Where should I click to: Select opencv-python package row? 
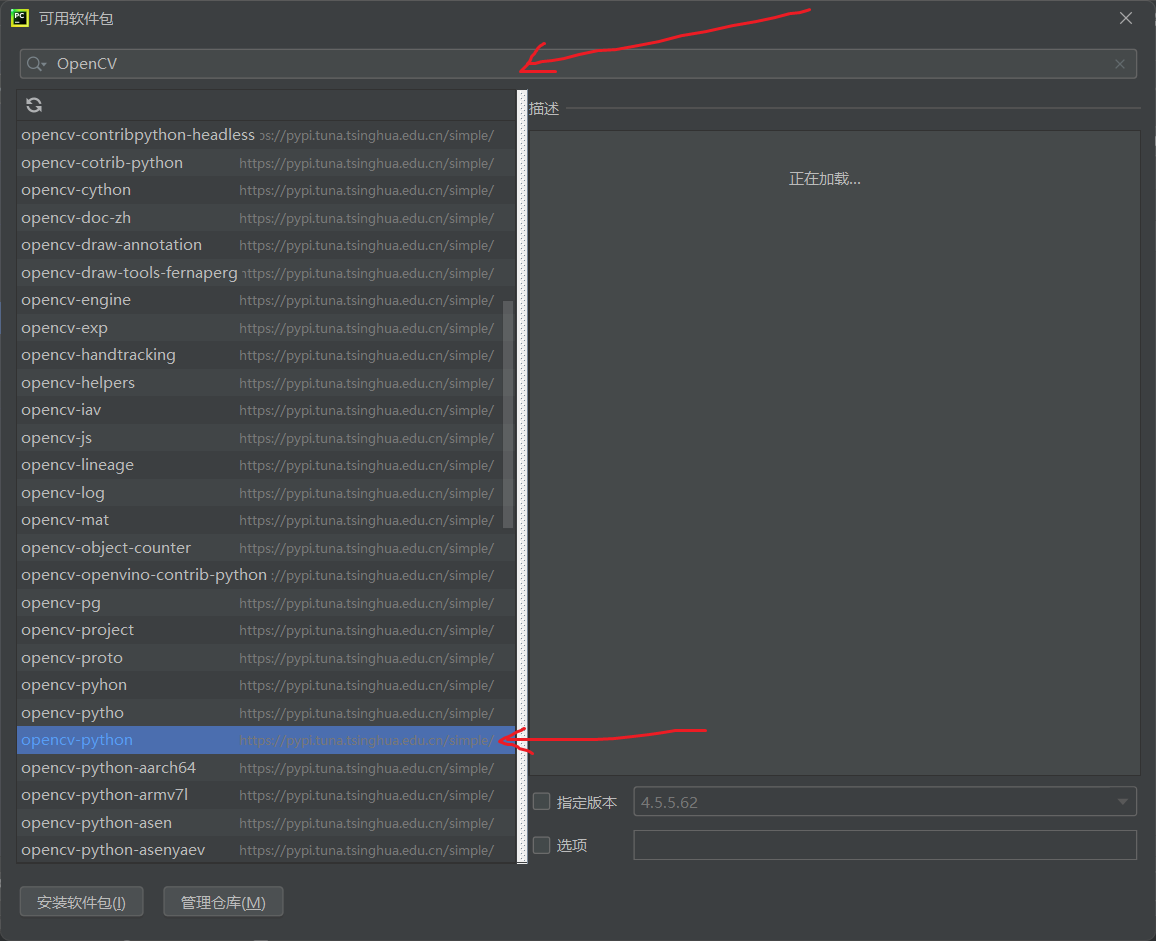266,740
